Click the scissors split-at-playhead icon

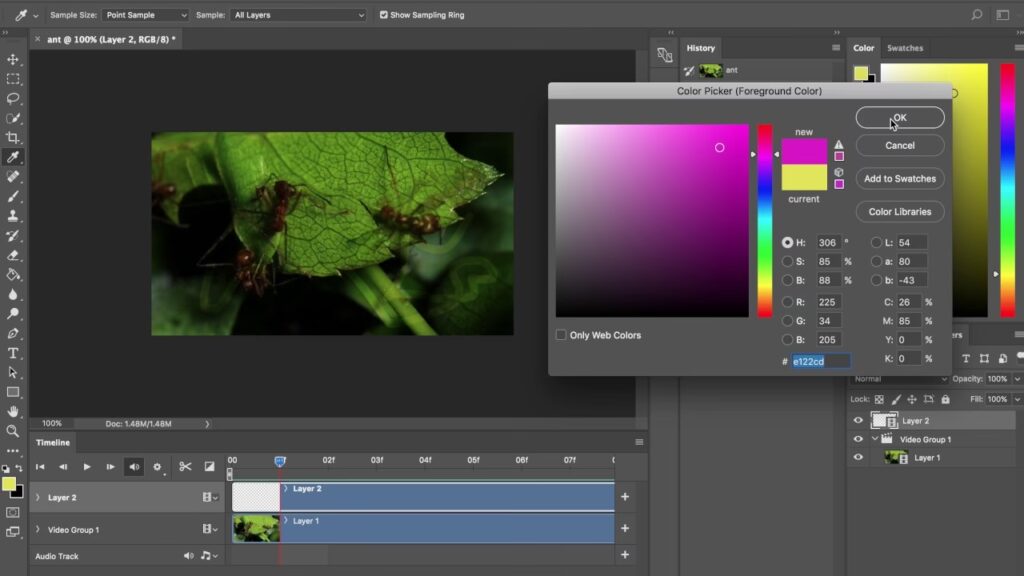[185, 467]
